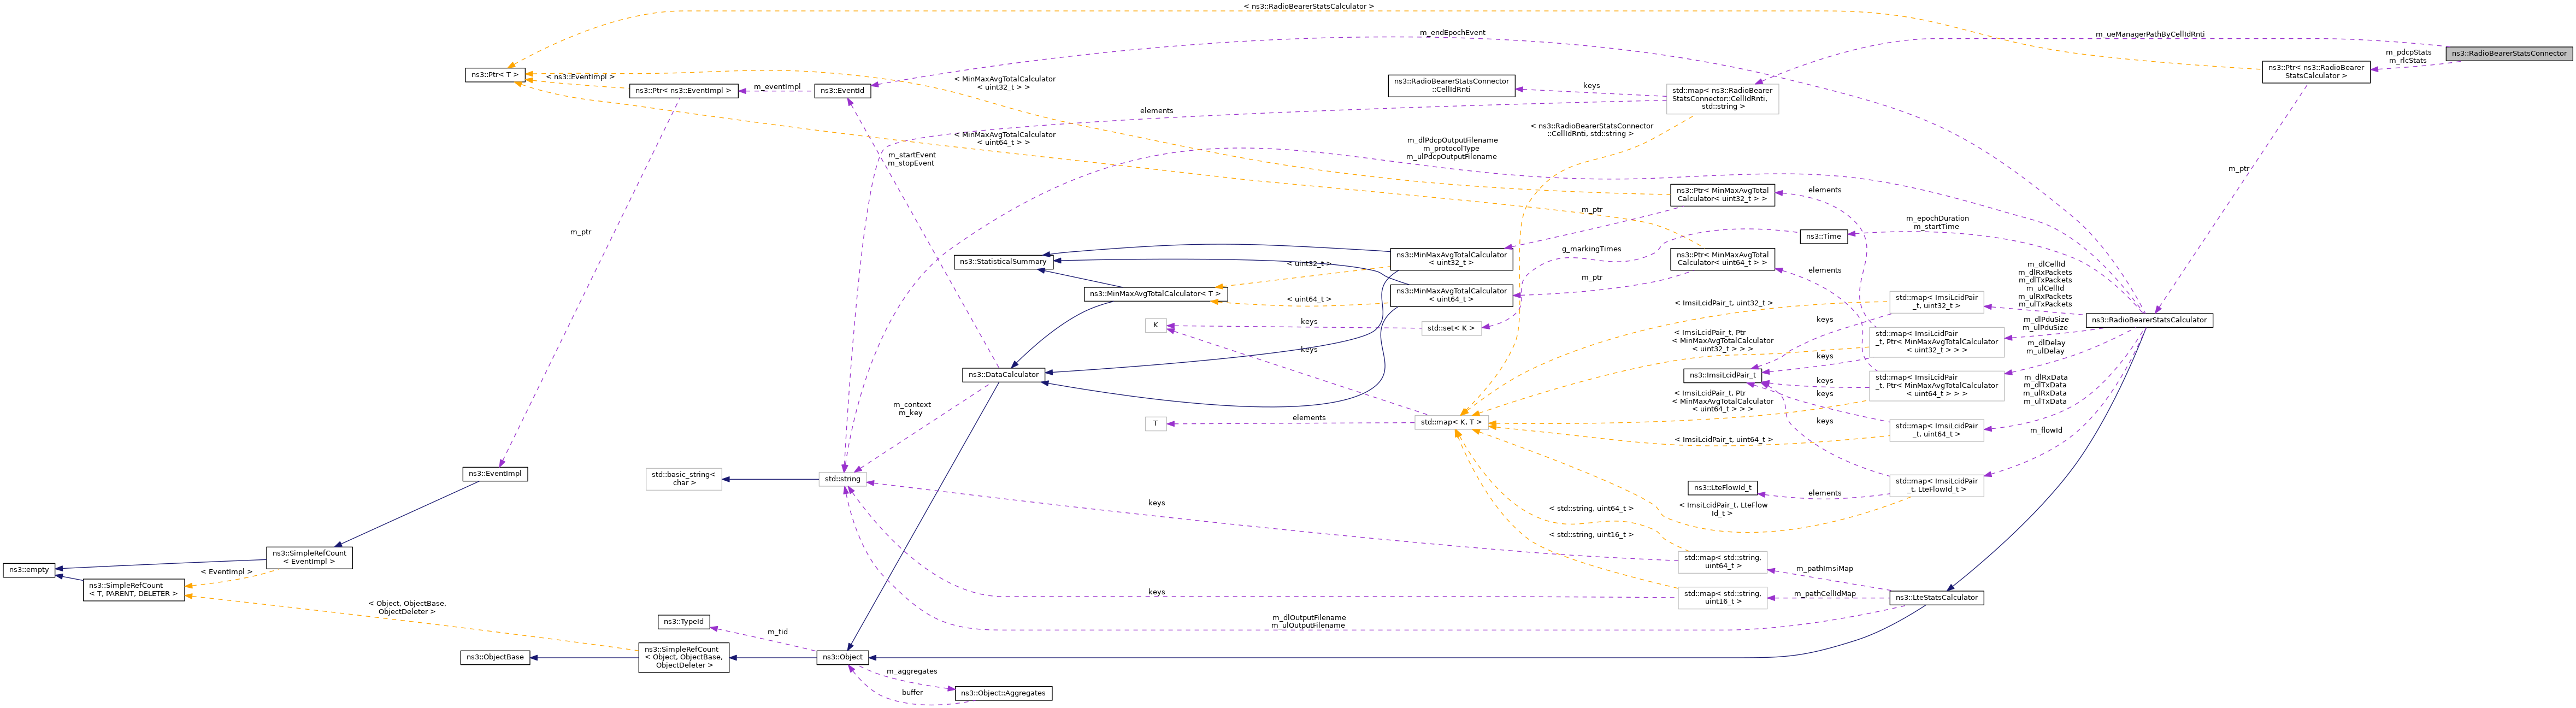Click ns3::SimpleRefCount< Object, ObjectBase, ObjectDeleter > node
The image size is (2576, 708).
point(683,657)
